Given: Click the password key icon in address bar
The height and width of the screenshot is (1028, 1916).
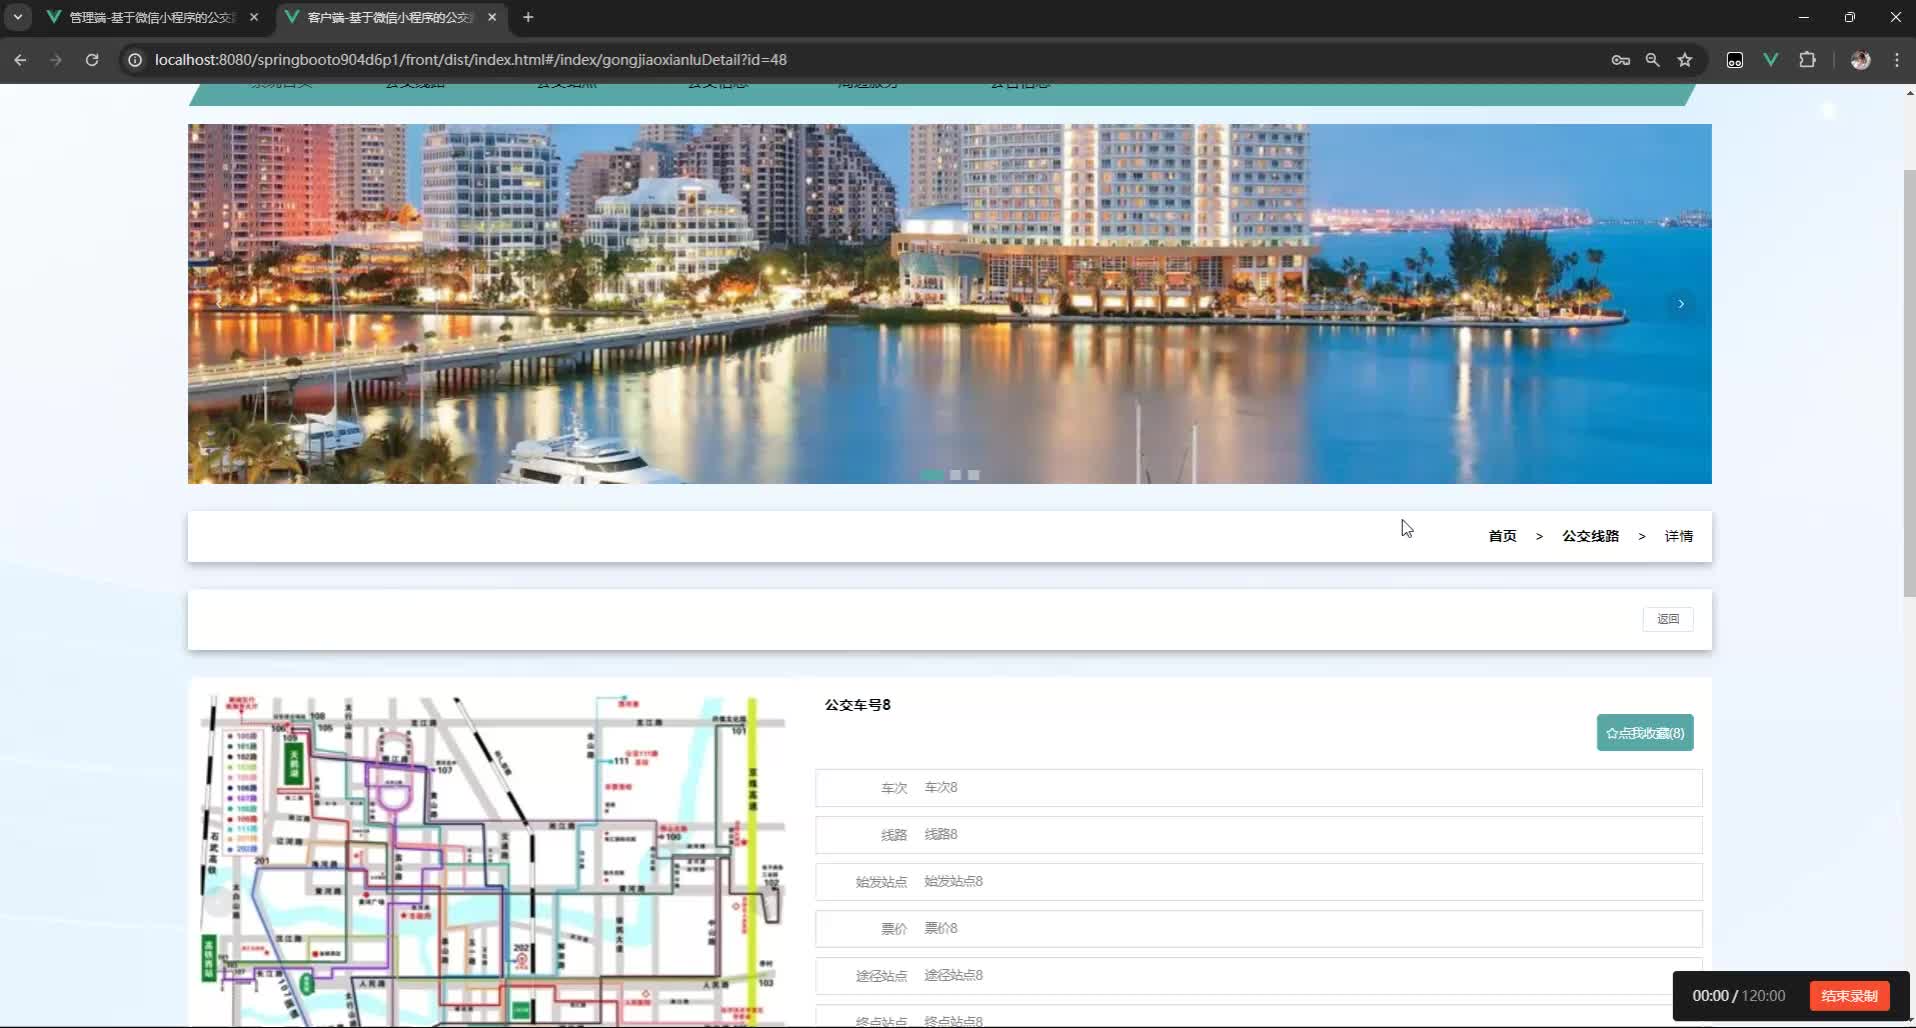Looking at the screenshot, I should tap(1621, 60).
